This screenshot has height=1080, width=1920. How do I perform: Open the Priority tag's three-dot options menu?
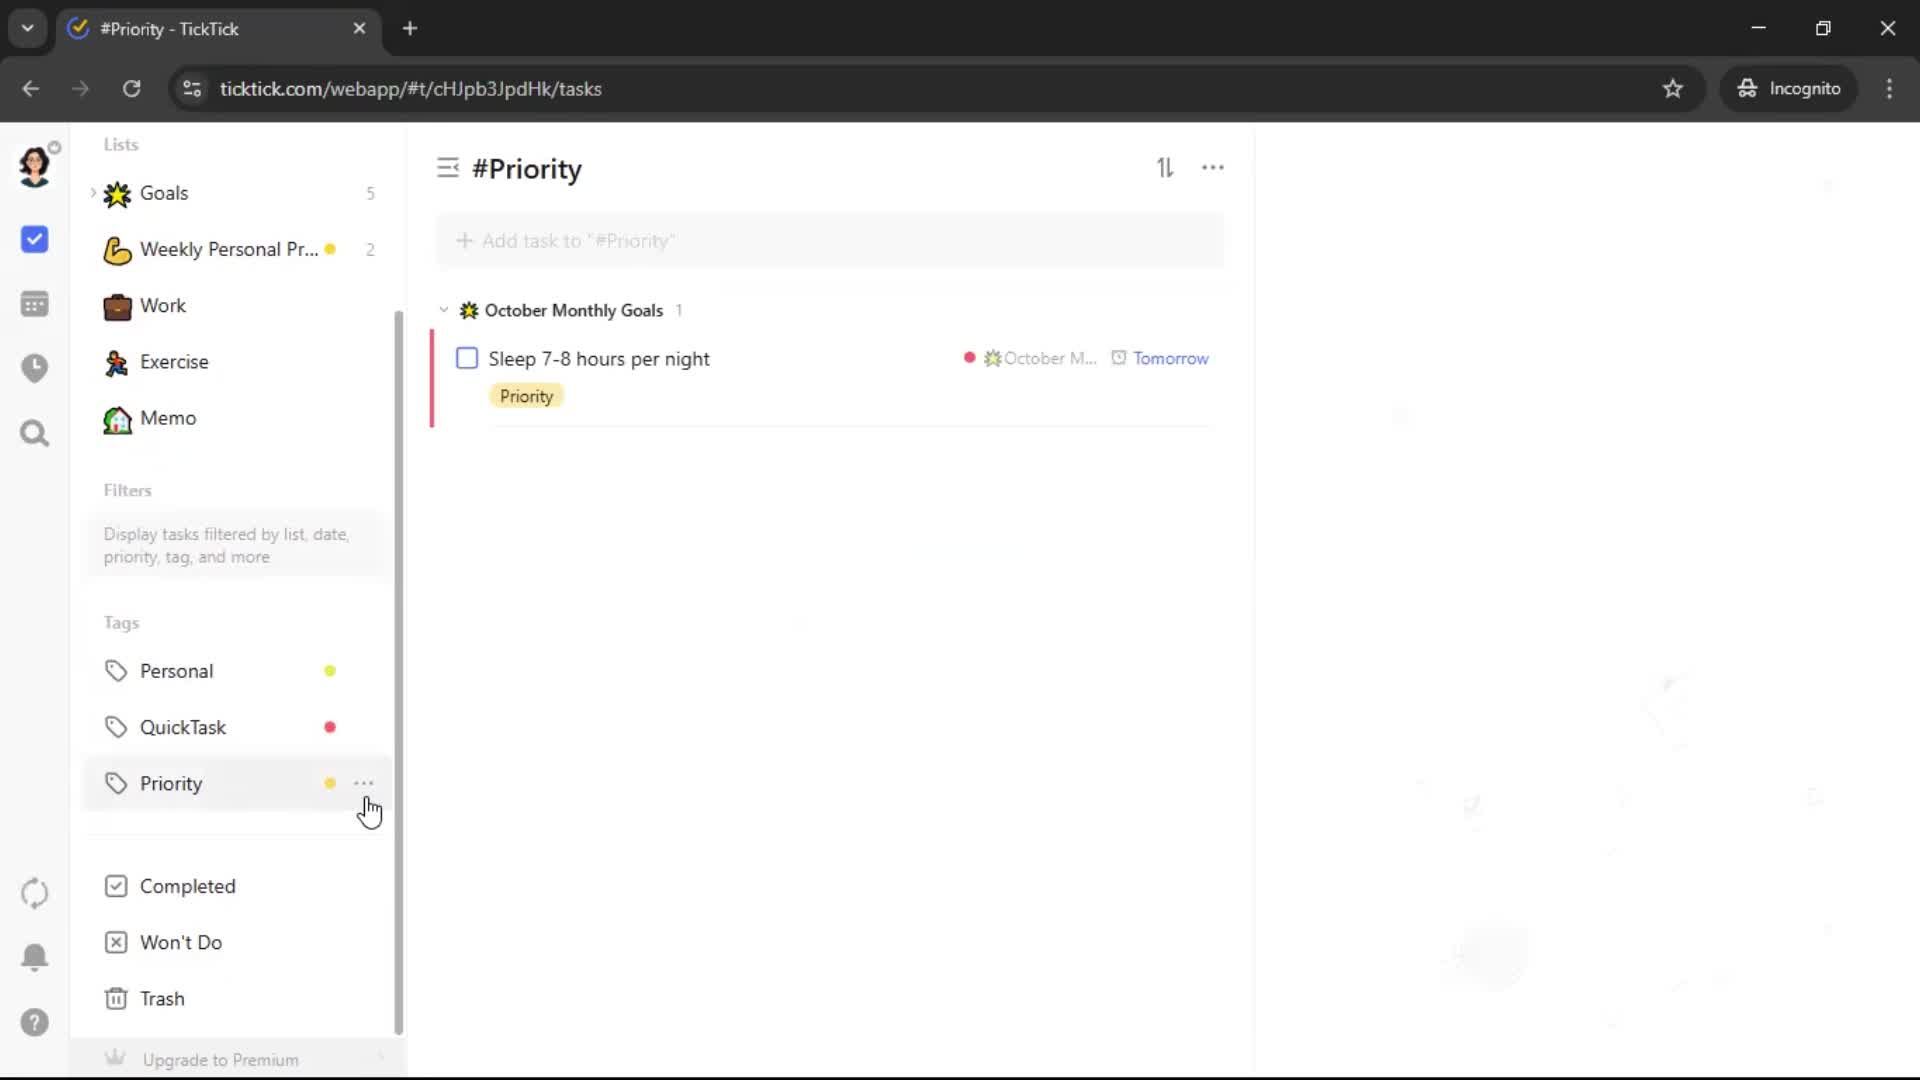[x=364, y=783]
